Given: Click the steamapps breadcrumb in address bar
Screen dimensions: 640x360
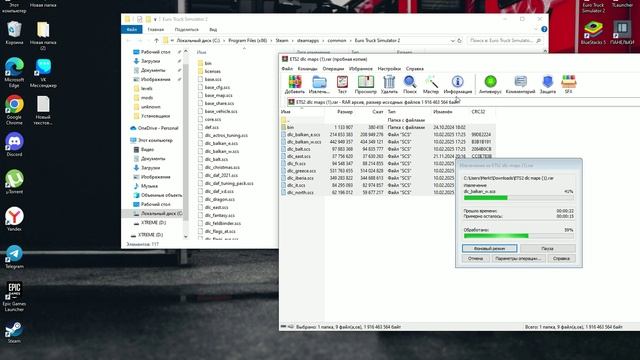Looking at the screenshot, I should (307, 40).
